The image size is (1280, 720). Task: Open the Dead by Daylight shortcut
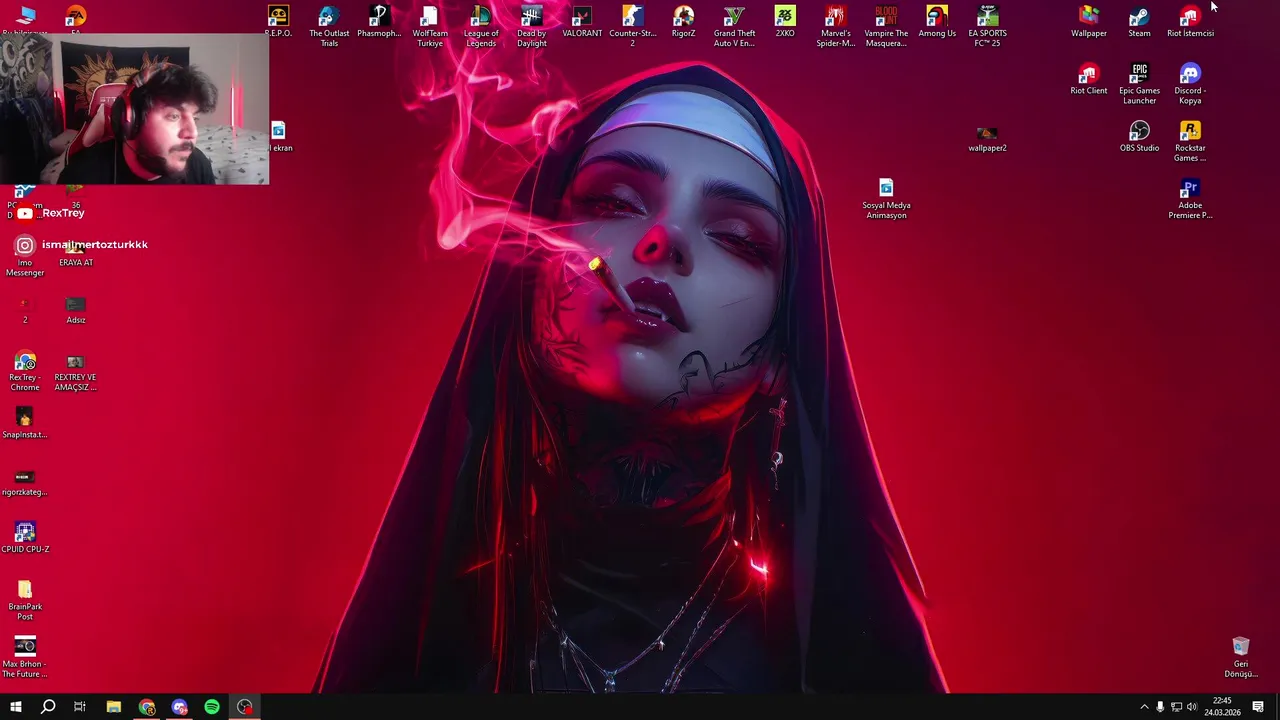click(x=532, y=26)
